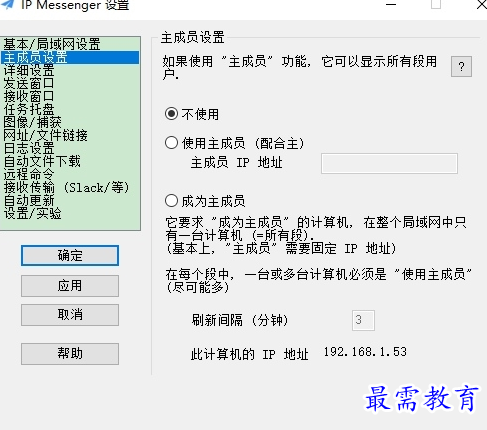Click the ? help button

tap(461, 67)
